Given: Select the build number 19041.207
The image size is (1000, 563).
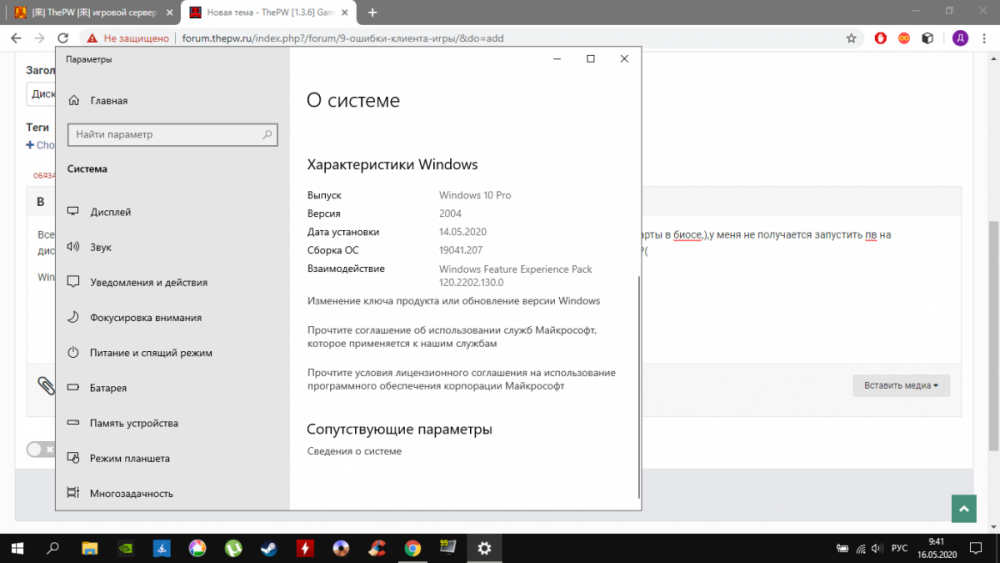Looking at the screenshot, I should click(460, 250).
